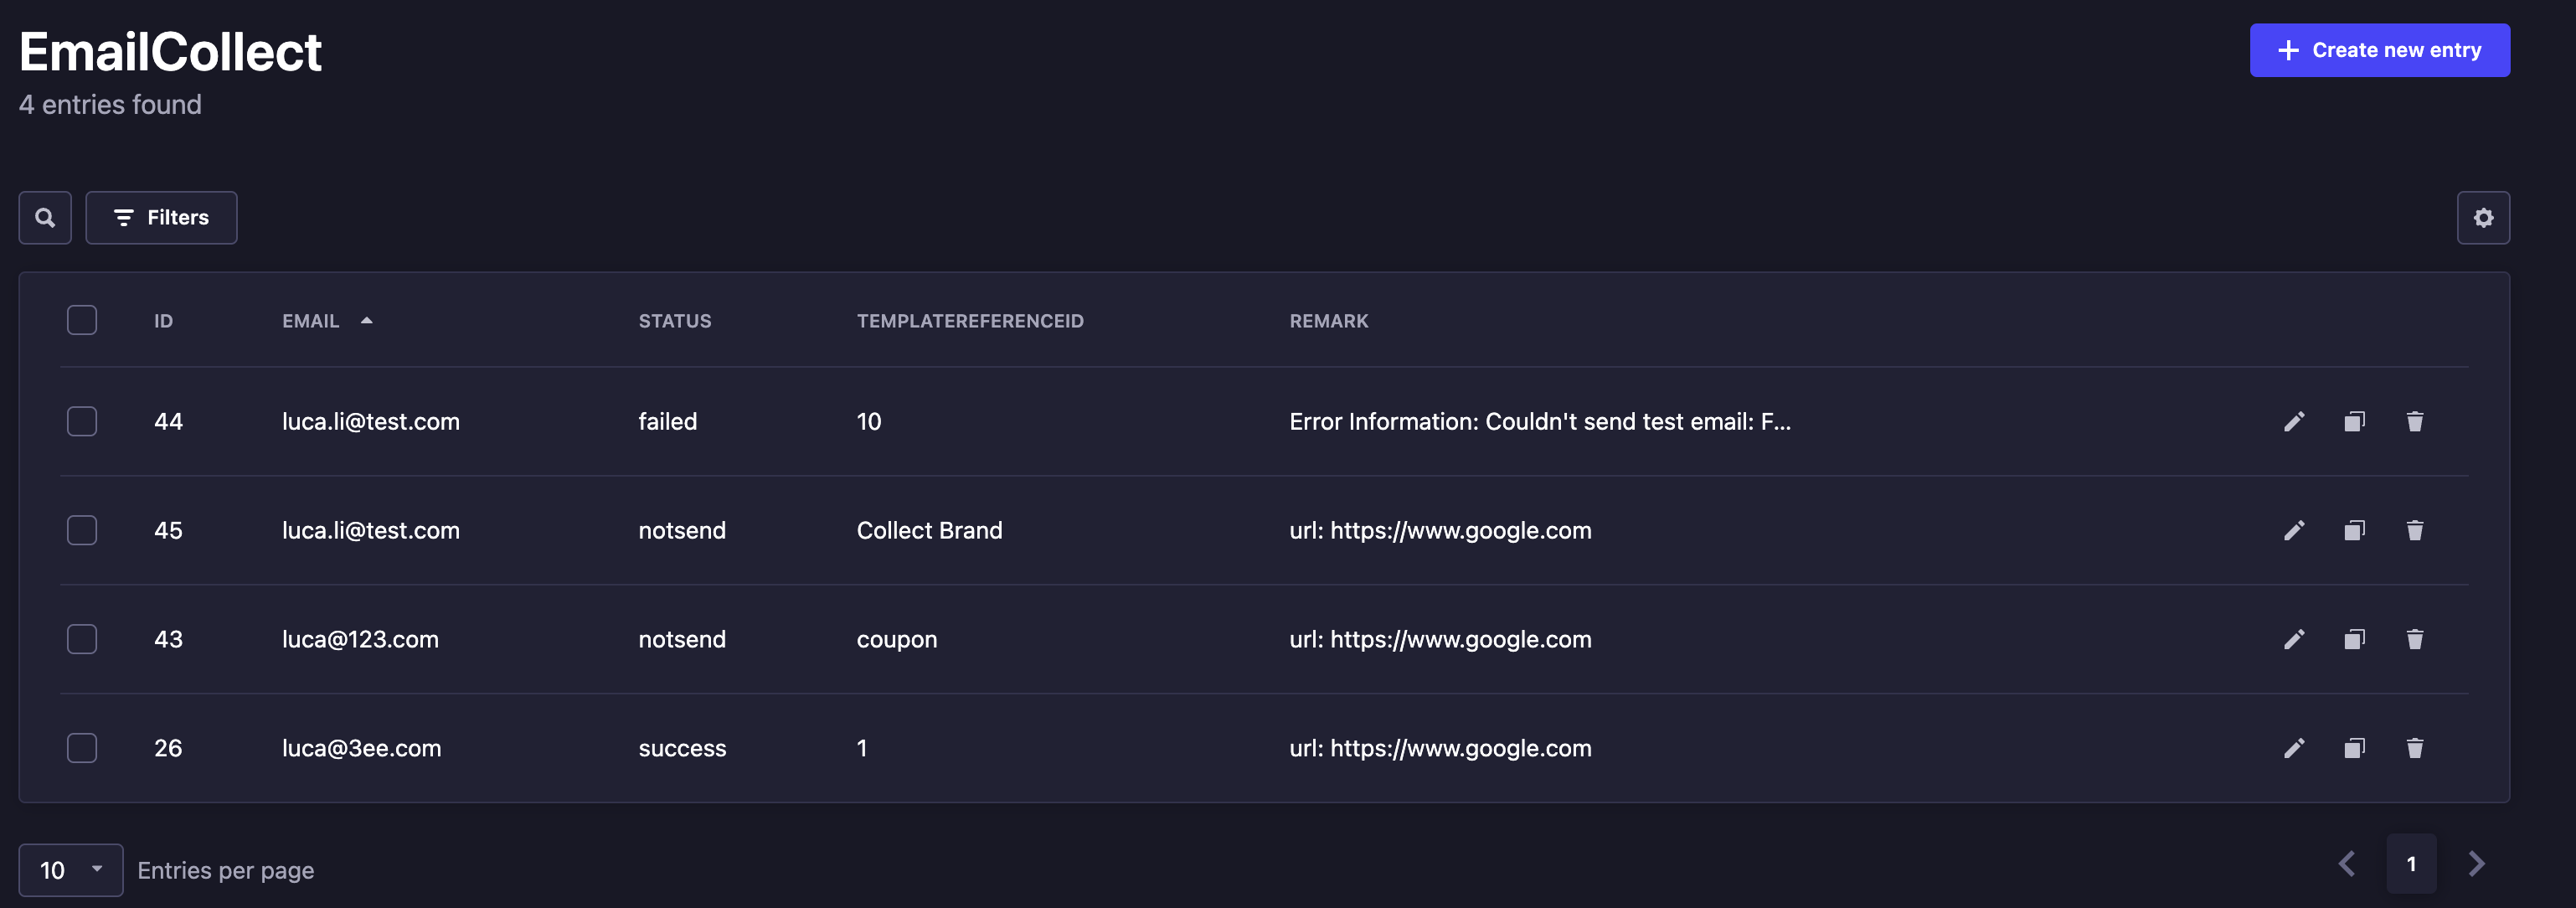Go to next page chevron
This screenshot has height=908, width=2576.
tap(2476, 863)
